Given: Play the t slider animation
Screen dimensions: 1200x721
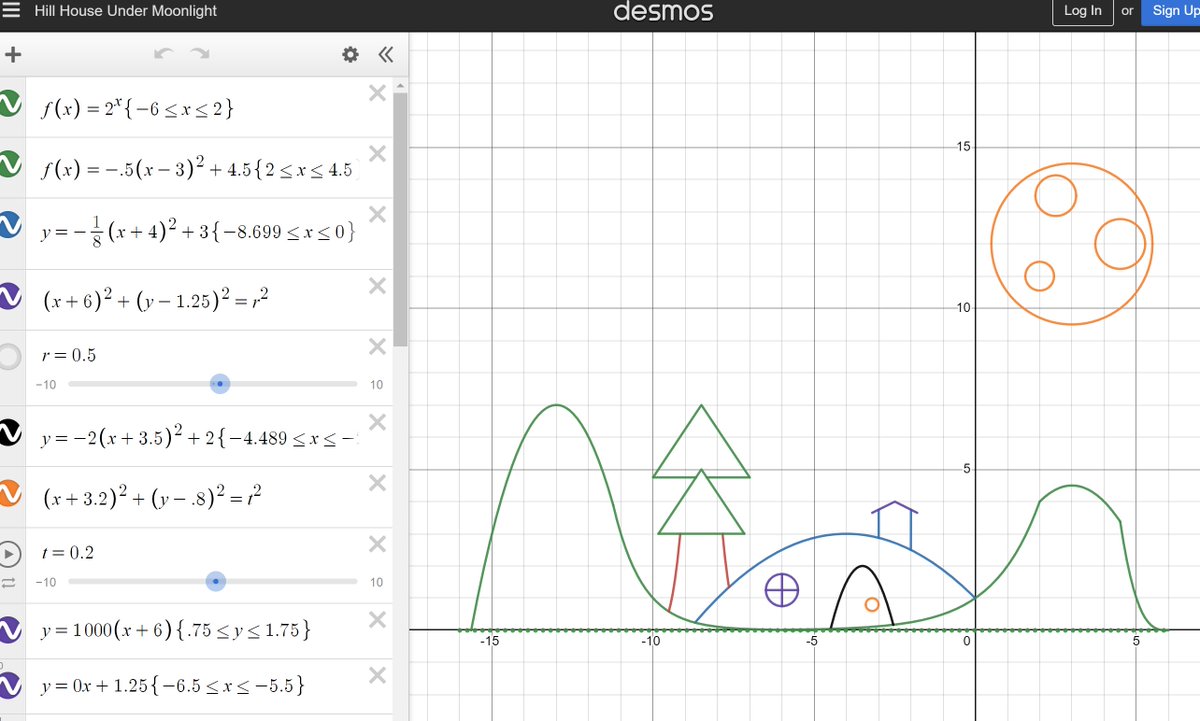Looking at the screenshot, I should click(x=9, y=553).
